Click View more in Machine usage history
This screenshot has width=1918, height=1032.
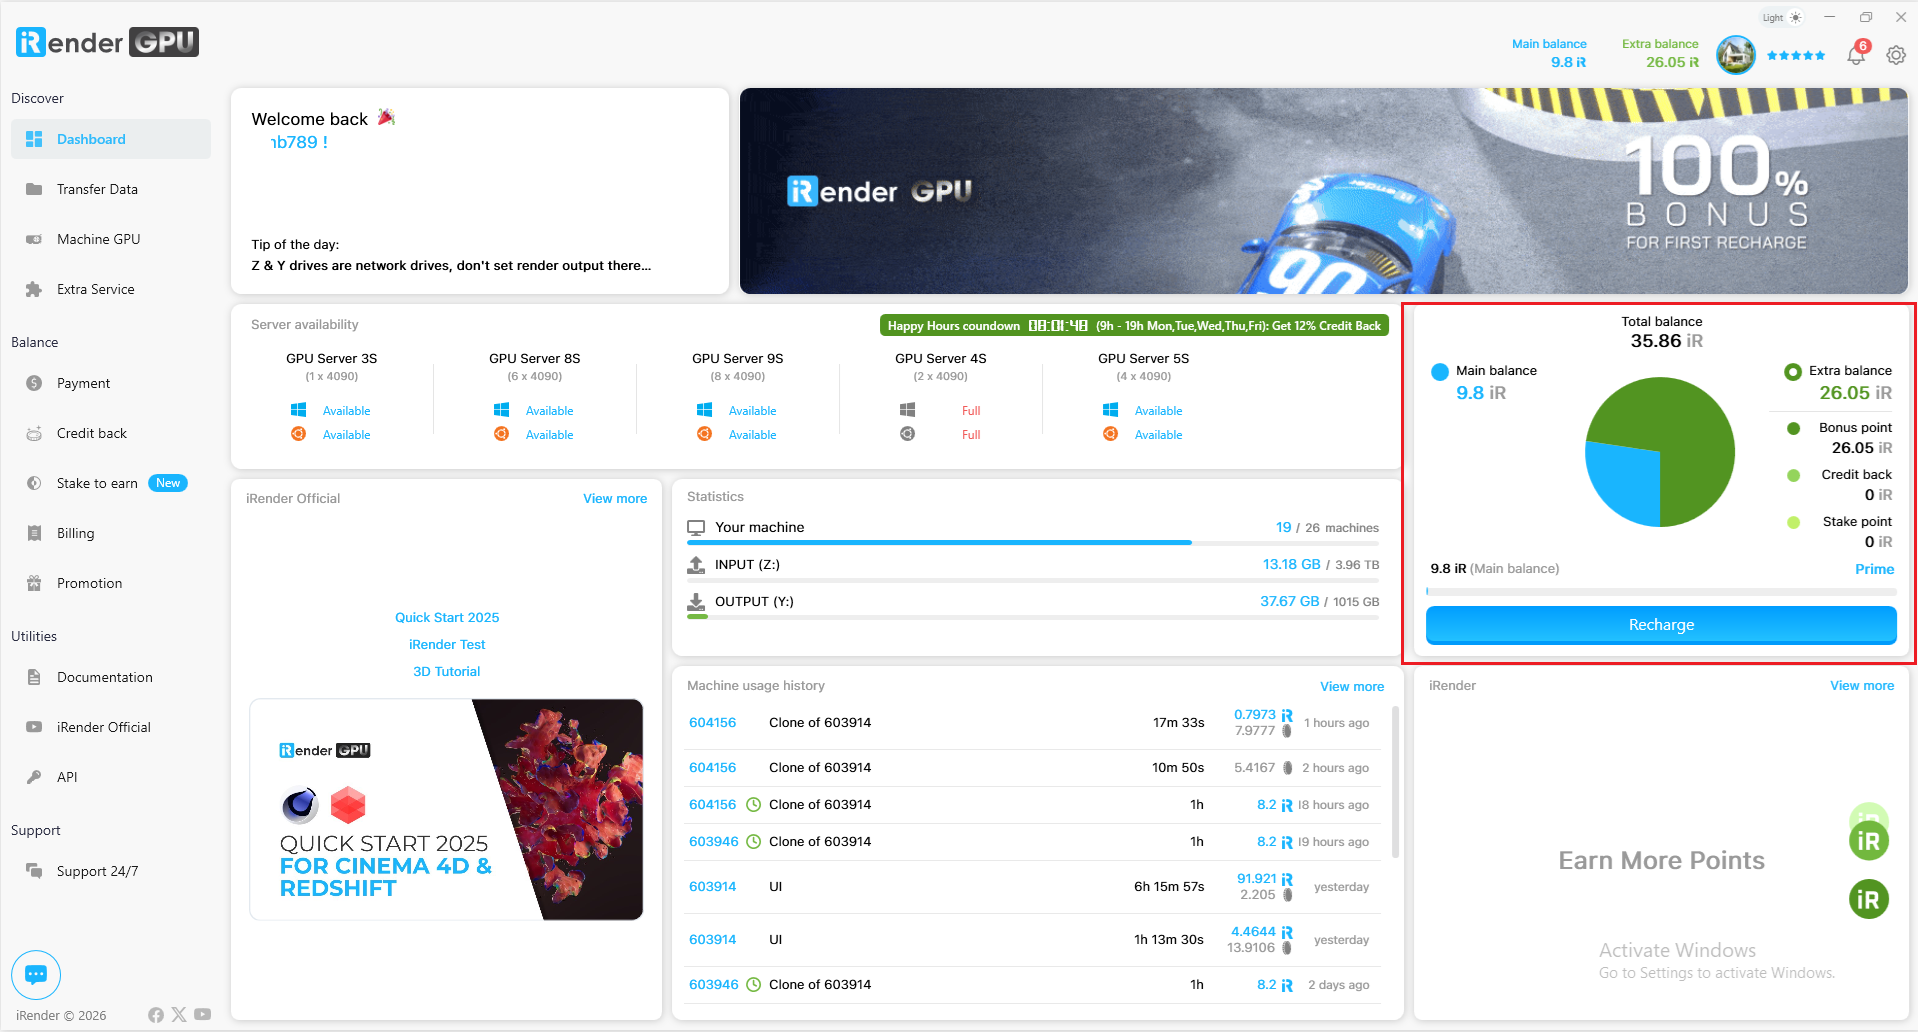coord(1351,686)
